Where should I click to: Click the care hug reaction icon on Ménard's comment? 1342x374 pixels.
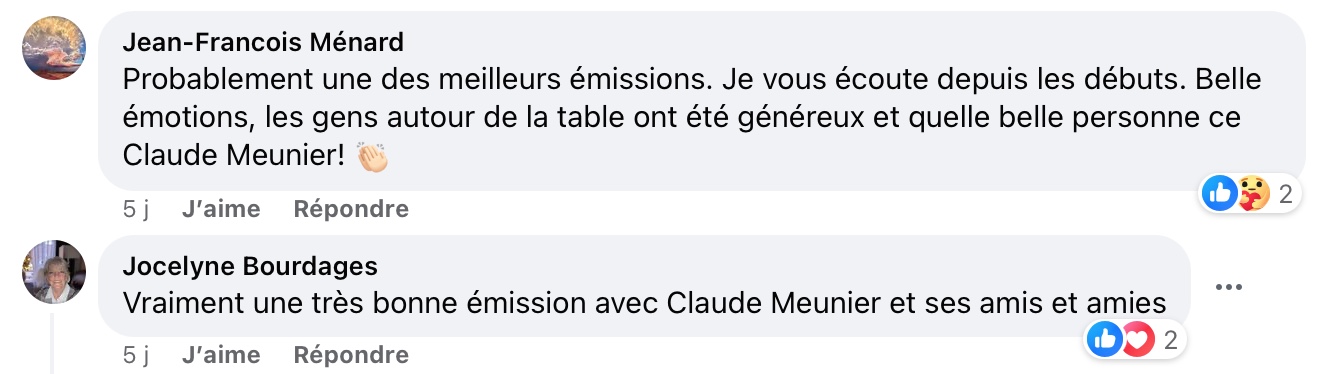[1253, 193]
